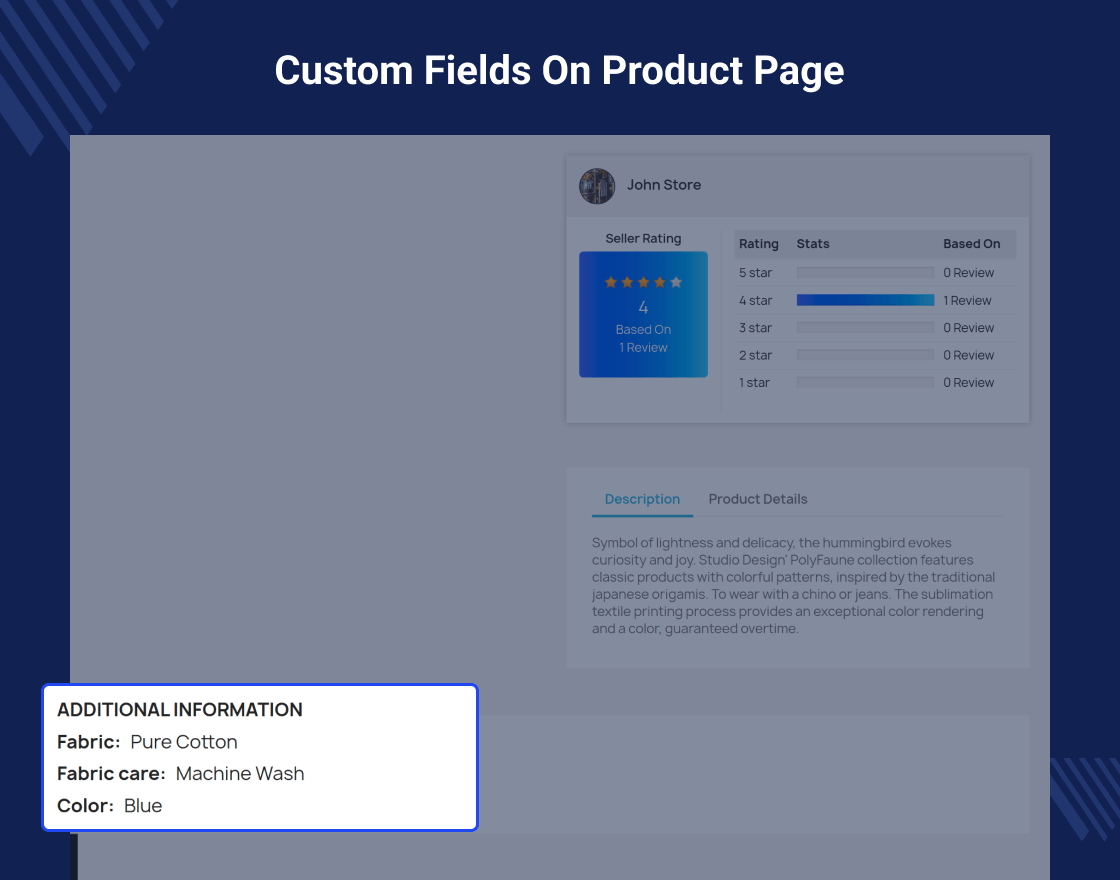Select the '0 Review' text in 3 star row
The height and width of the screenshot is (880, 1120).
point(969,328)
